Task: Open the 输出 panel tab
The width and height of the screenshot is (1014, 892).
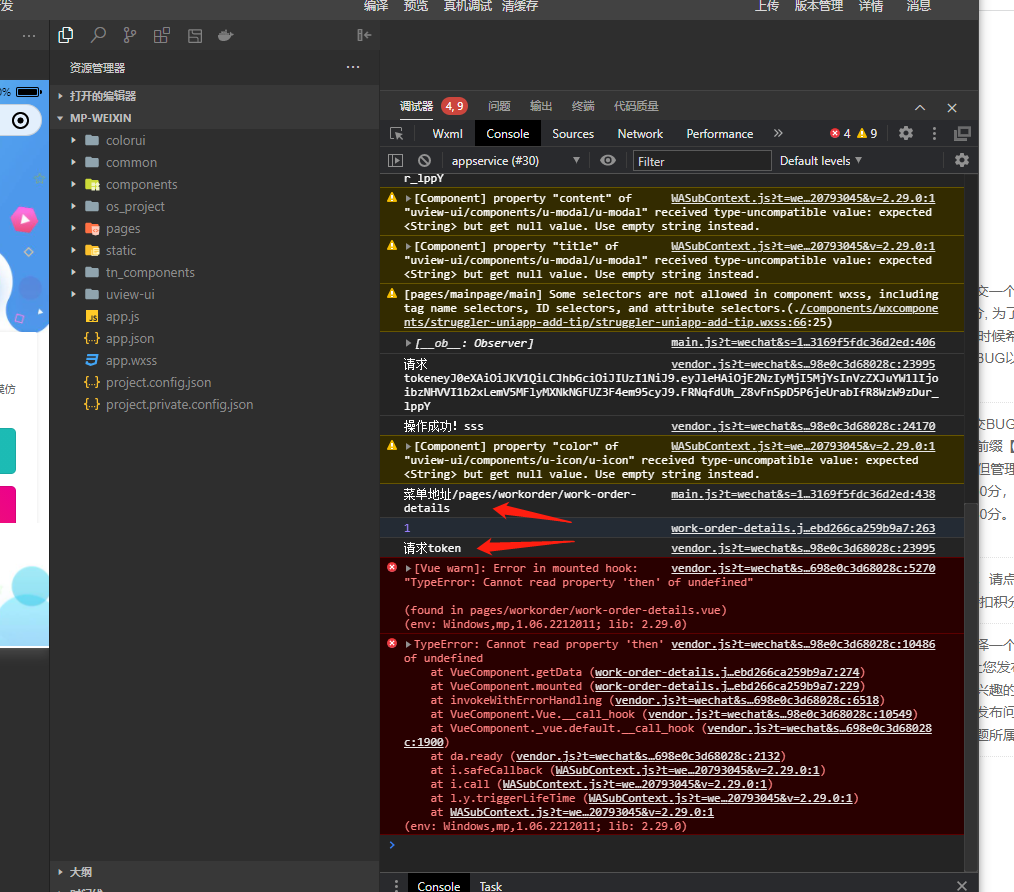Action: [x=541, y=106]
